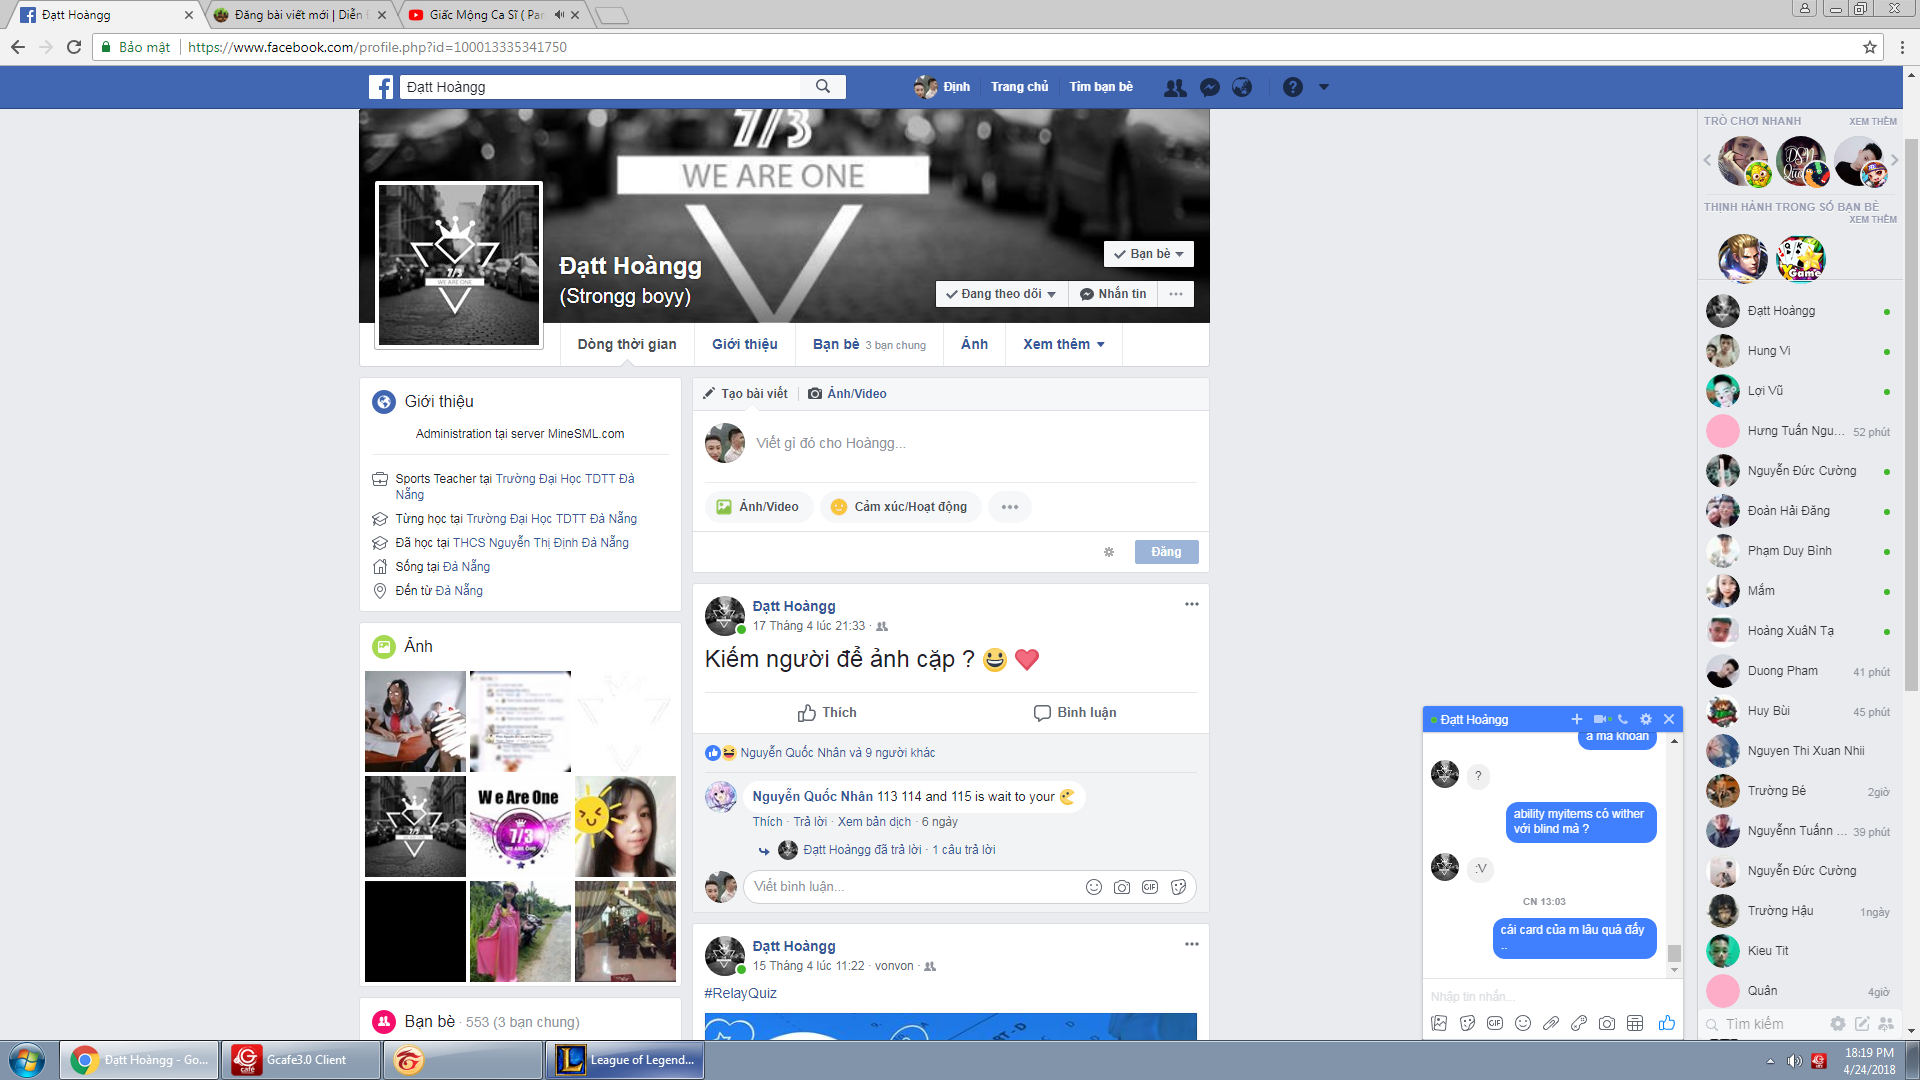
Task: Open options menu on 17 Tháng 4 post
Action: 1191,604
